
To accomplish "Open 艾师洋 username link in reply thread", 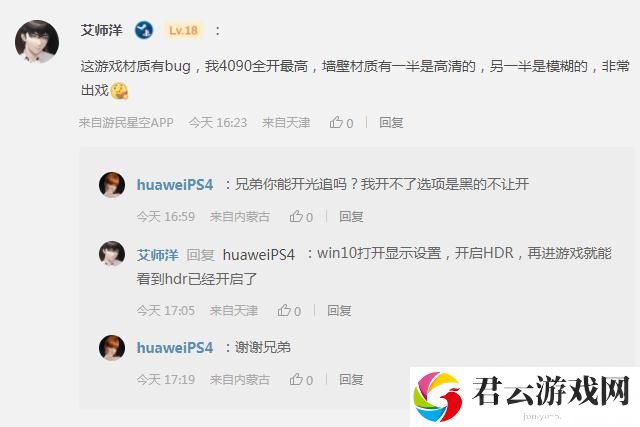I will pyautogui.click(x=158, y=255).
